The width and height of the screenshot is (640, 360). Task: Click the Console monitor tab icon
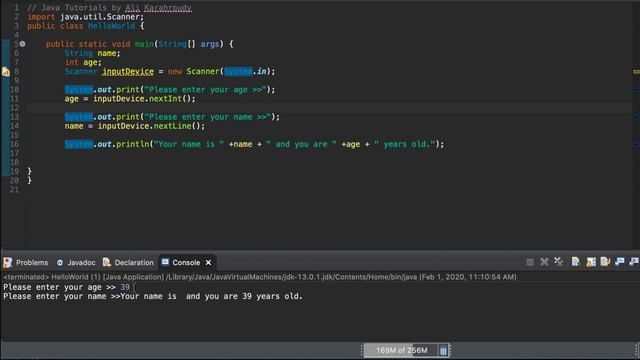pos(165,262)
